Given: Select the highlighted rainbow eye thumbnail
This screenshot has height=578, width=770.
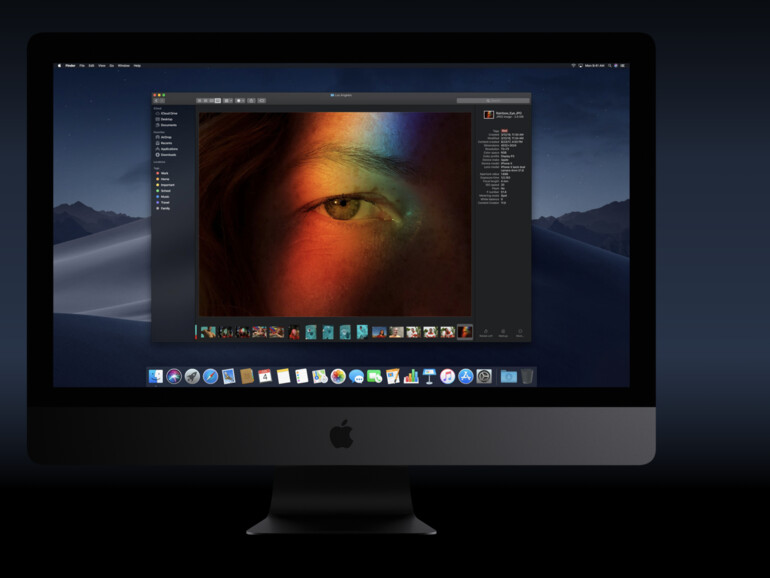Looking at the screenshot, I should (465, 332).
